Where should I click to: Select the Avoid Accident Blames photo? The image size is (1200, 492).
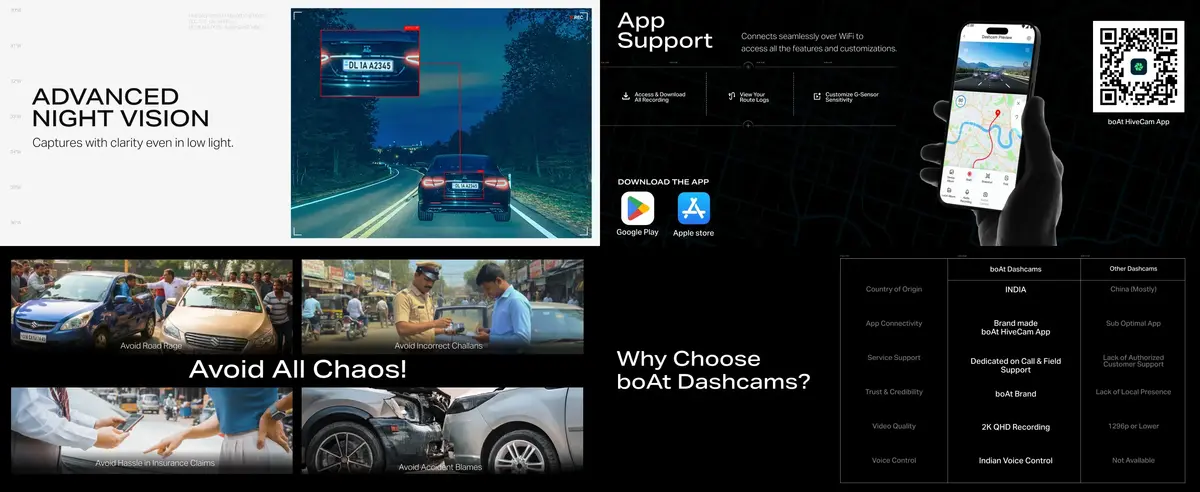tap(442, 430)
